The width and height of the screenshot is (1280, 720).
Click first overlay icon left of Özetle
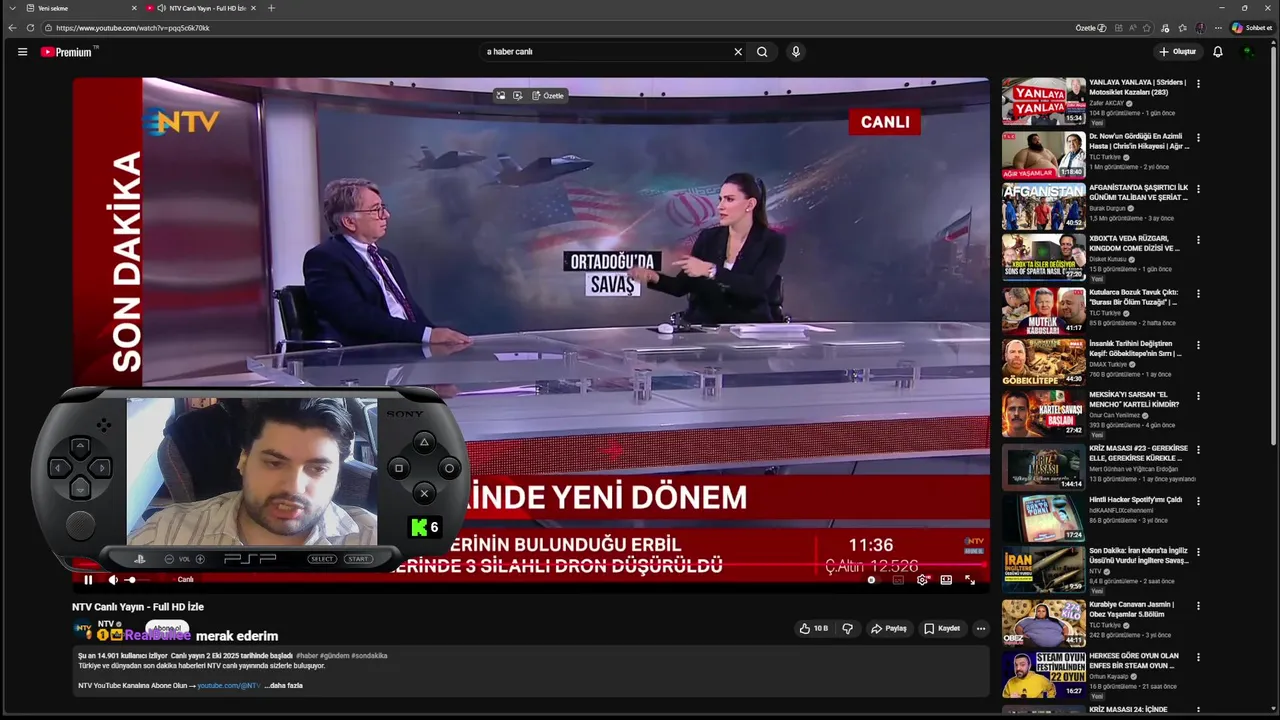point(500,95)
